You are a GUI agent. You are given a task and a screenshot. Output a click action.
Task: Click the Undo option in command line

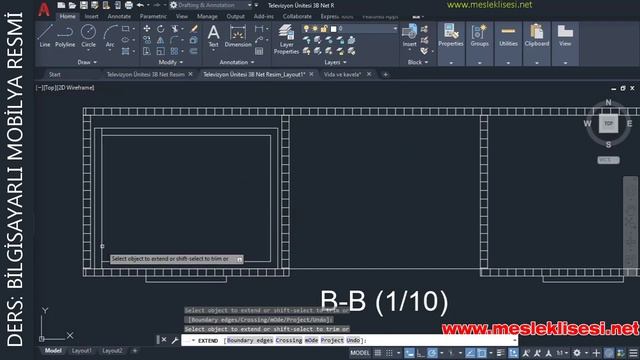click(353, 340)
